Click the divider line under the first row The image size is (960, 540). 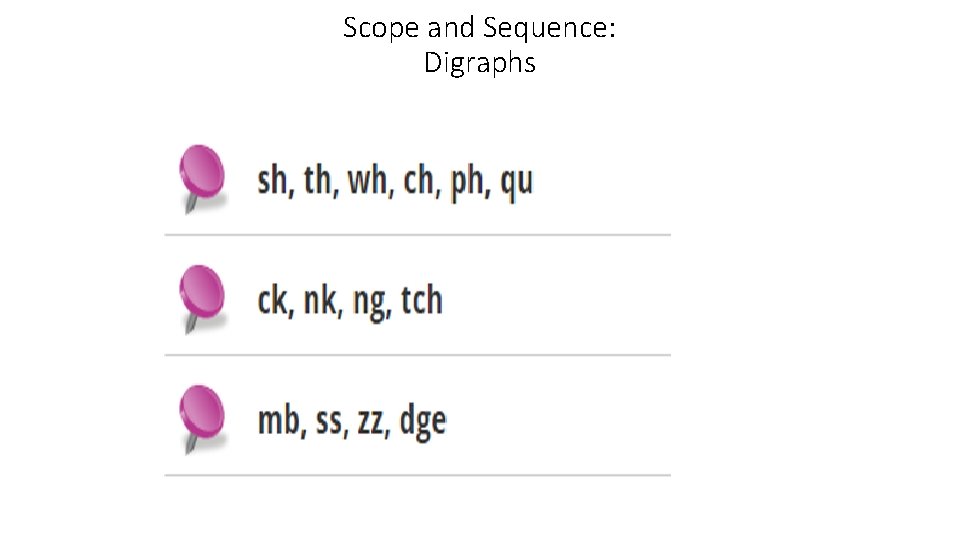pyautogui.click(x=417, y=235)
